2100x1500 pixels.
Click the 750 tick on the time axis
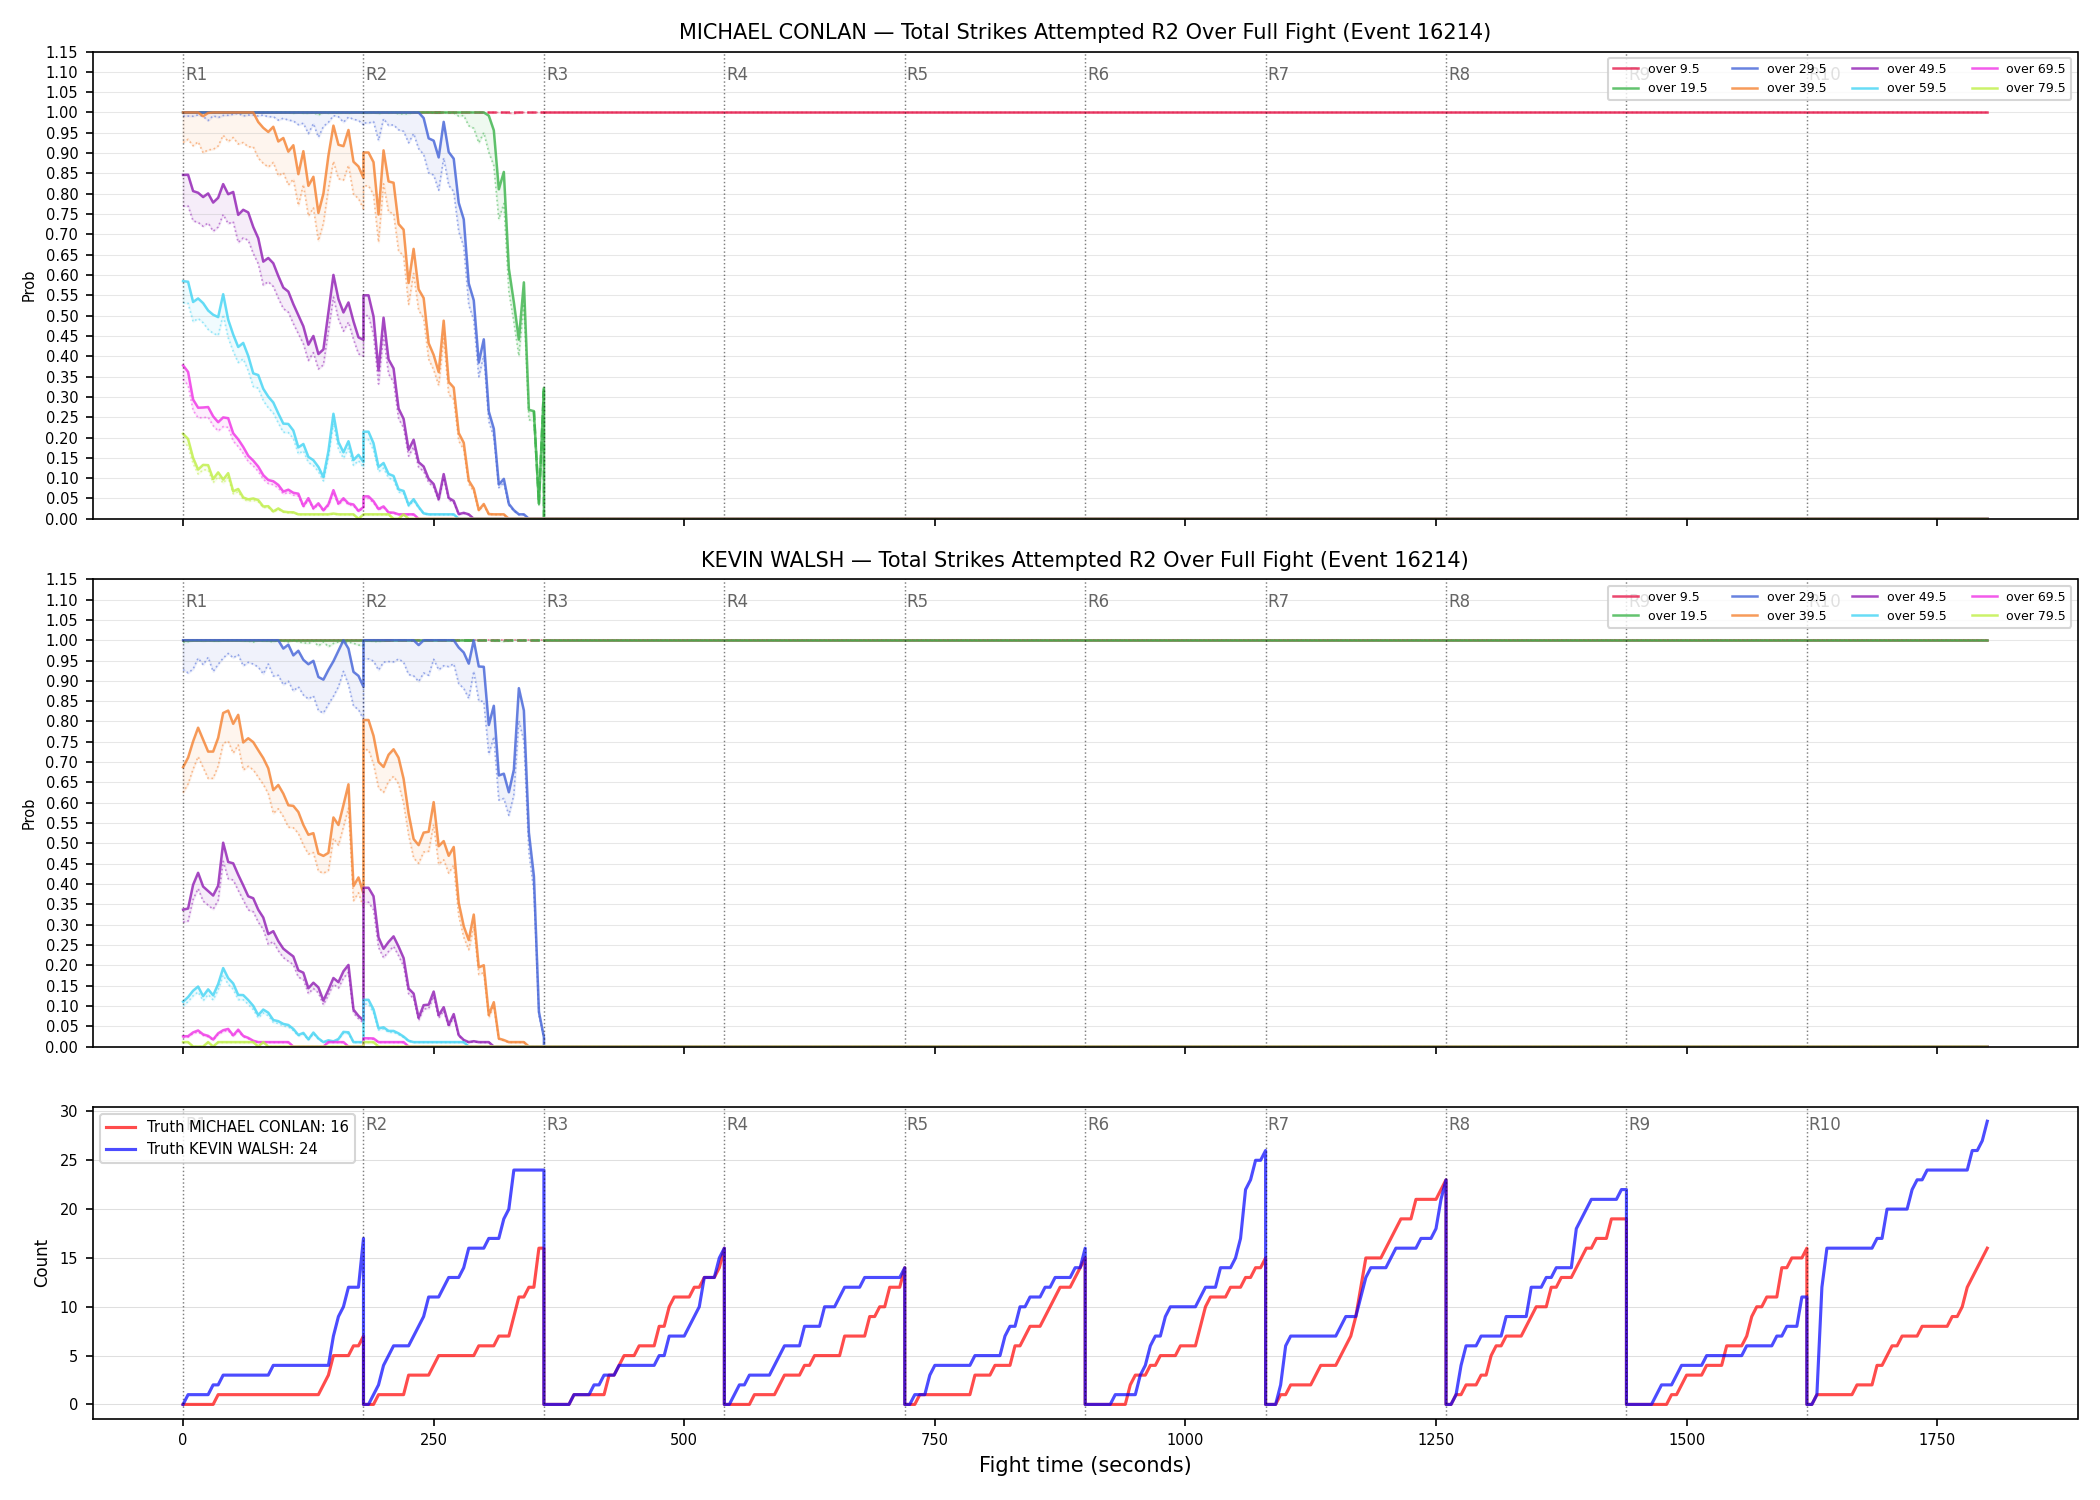pos(935,1440)
